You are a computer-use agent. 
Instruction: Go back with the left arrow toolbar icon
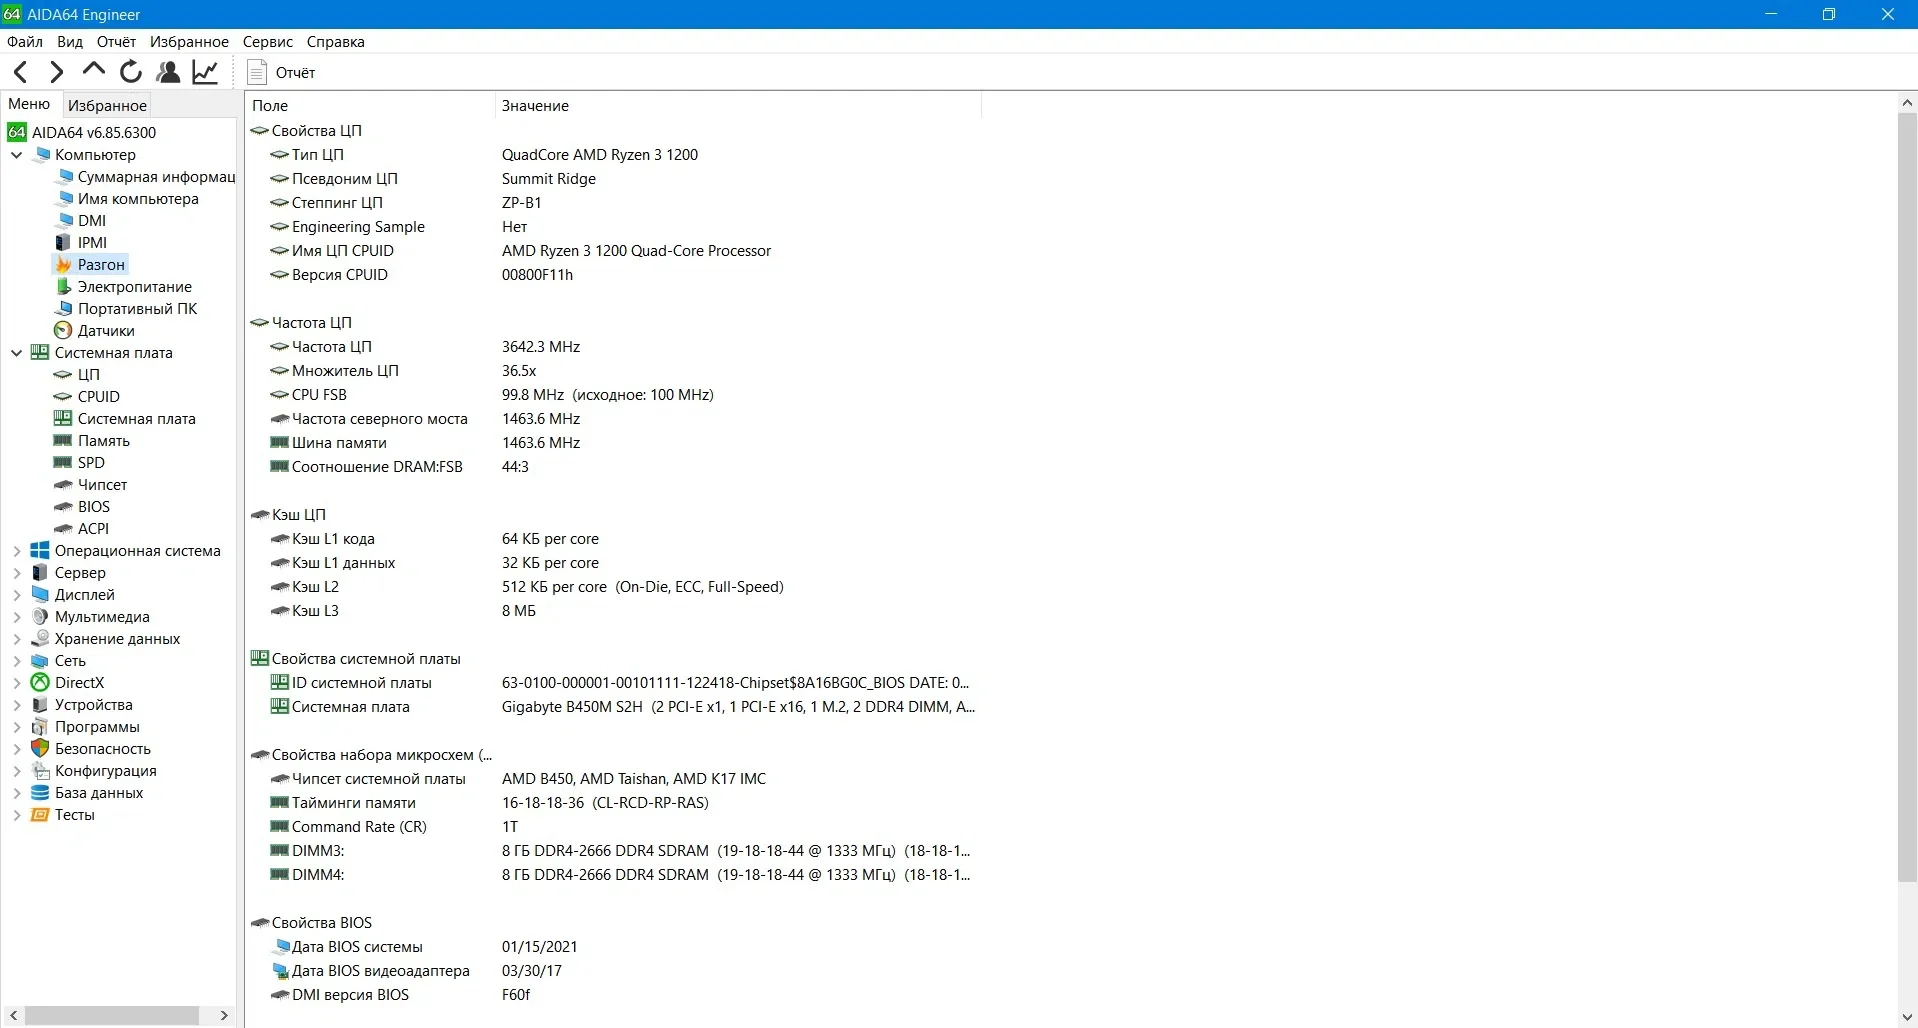20,72
